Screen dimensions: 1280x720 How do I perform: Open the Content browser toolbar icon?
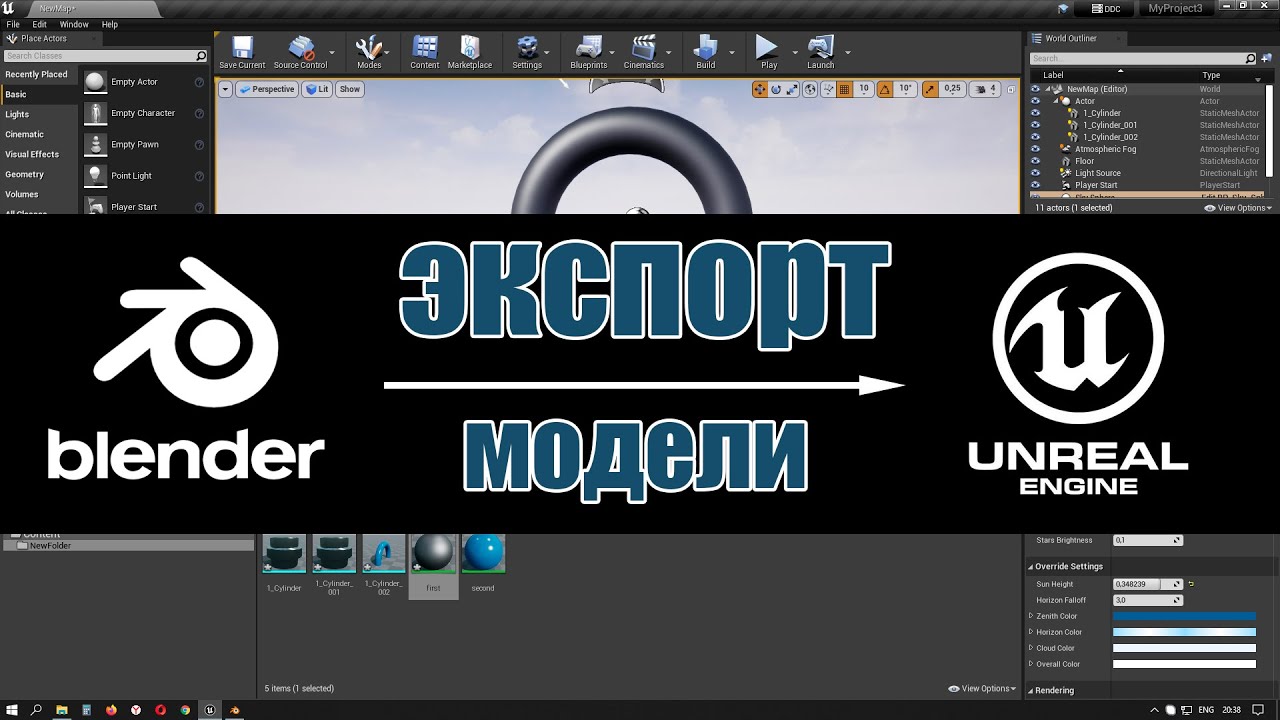(x=425, y=52)
